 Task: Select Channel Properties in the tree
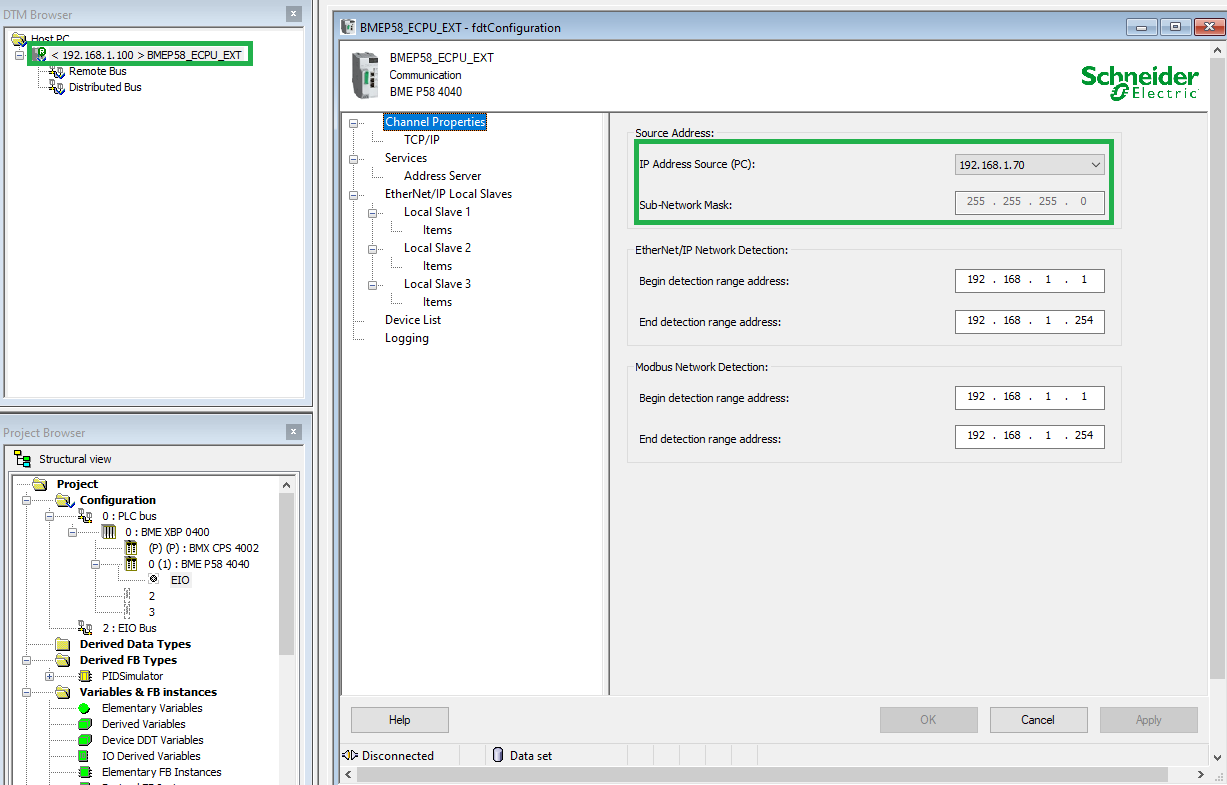(x=435, y=122)
